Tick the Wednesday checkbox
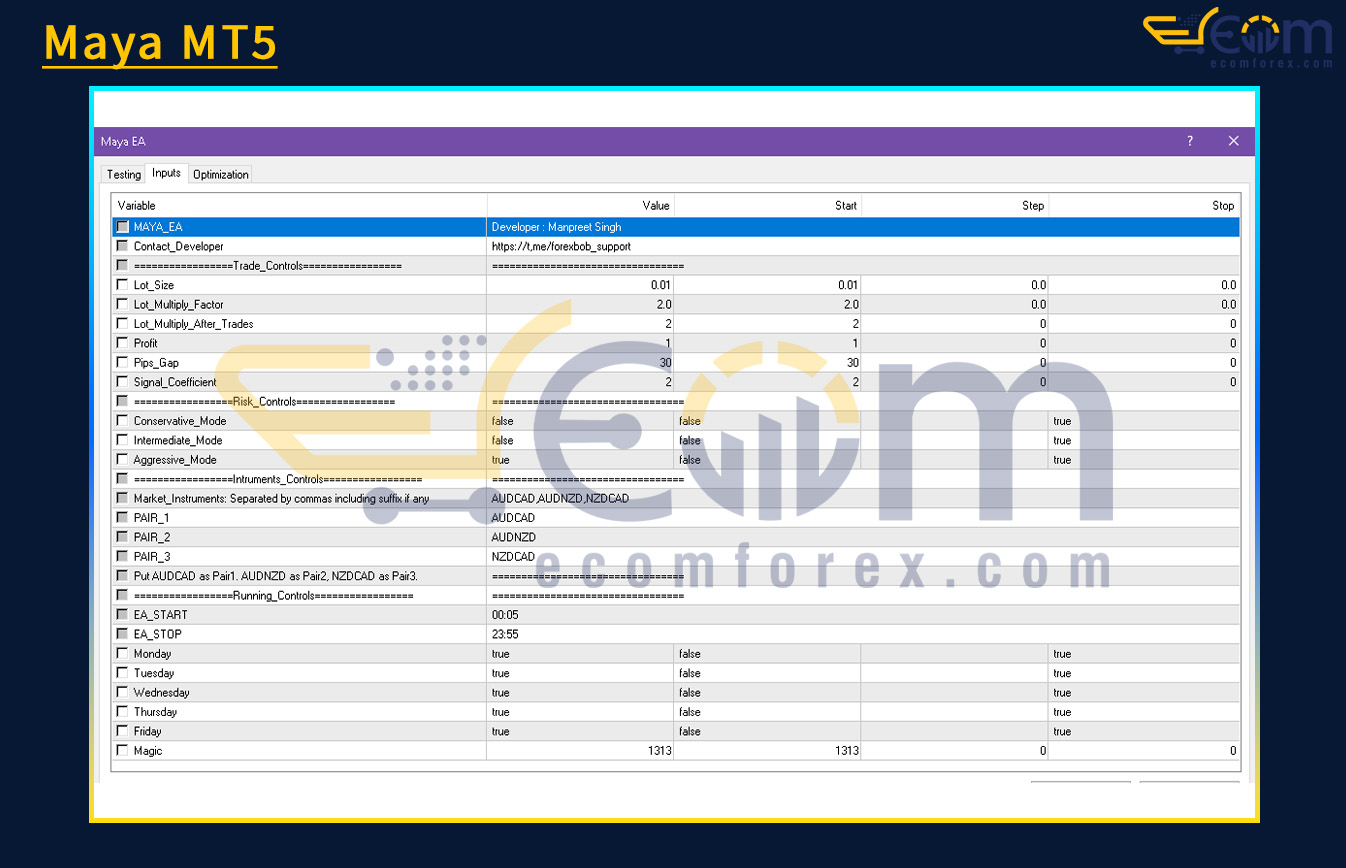The image size is (1346, 868). tap(122, 692)
